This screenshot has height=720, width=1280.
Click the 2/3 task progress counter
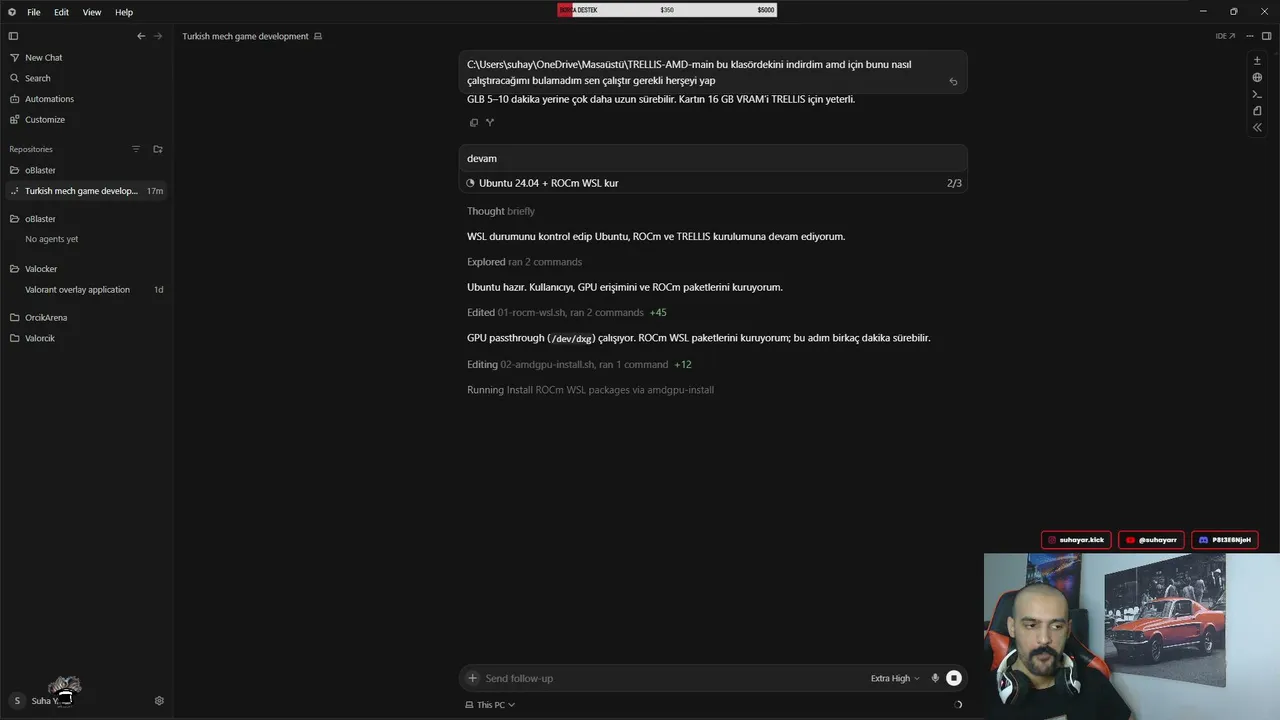954,183
